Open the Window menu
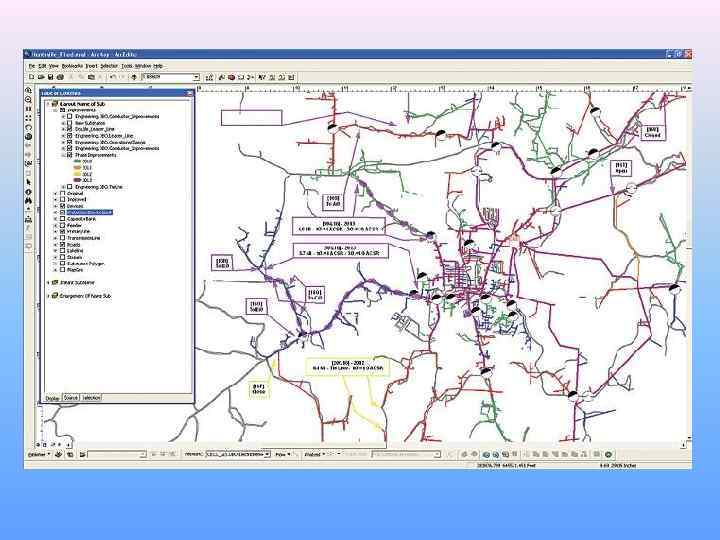This screenshot has height=540, width=720. point(143,66)
